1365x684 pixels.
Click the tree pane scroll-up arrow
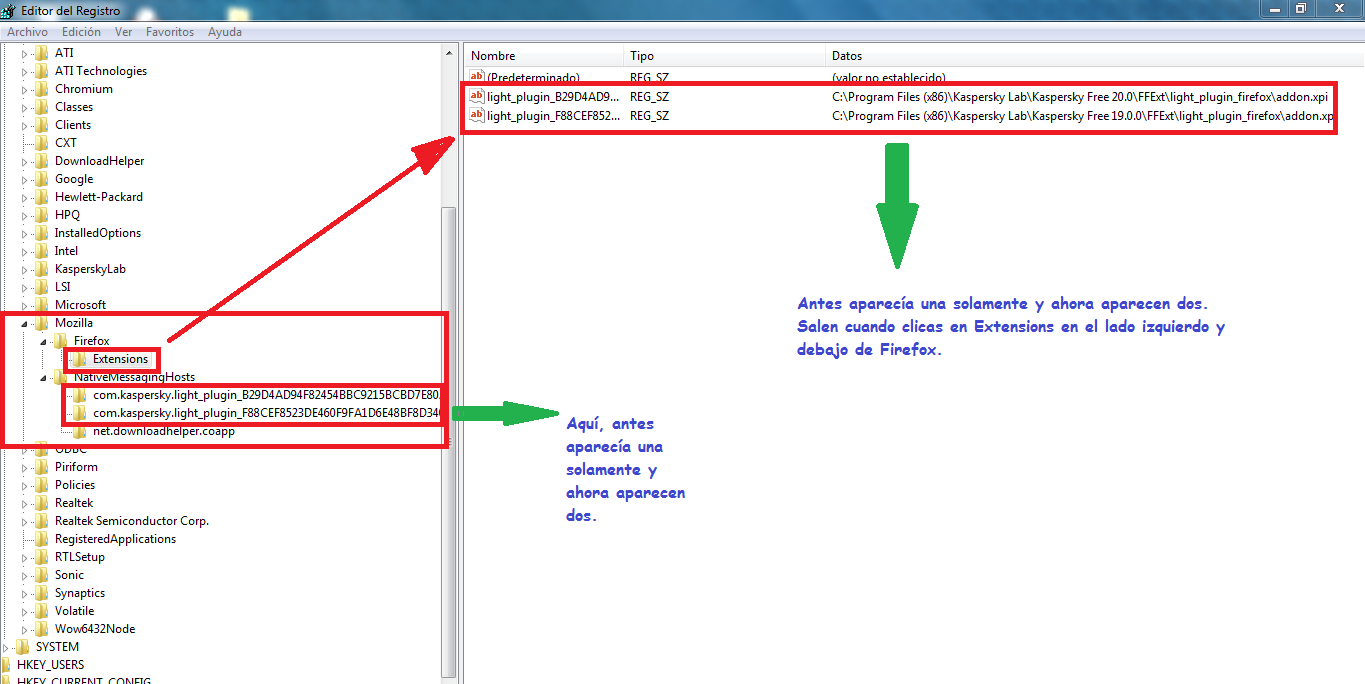click(449, 51)
